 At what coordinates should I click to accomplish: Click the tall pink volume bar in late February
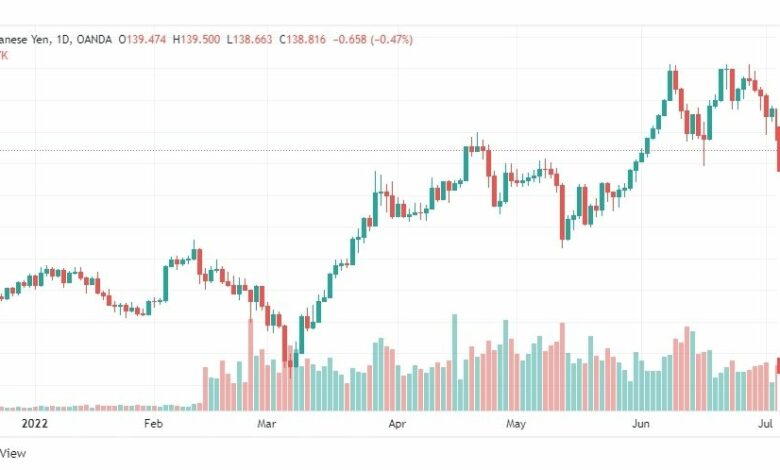250,365
